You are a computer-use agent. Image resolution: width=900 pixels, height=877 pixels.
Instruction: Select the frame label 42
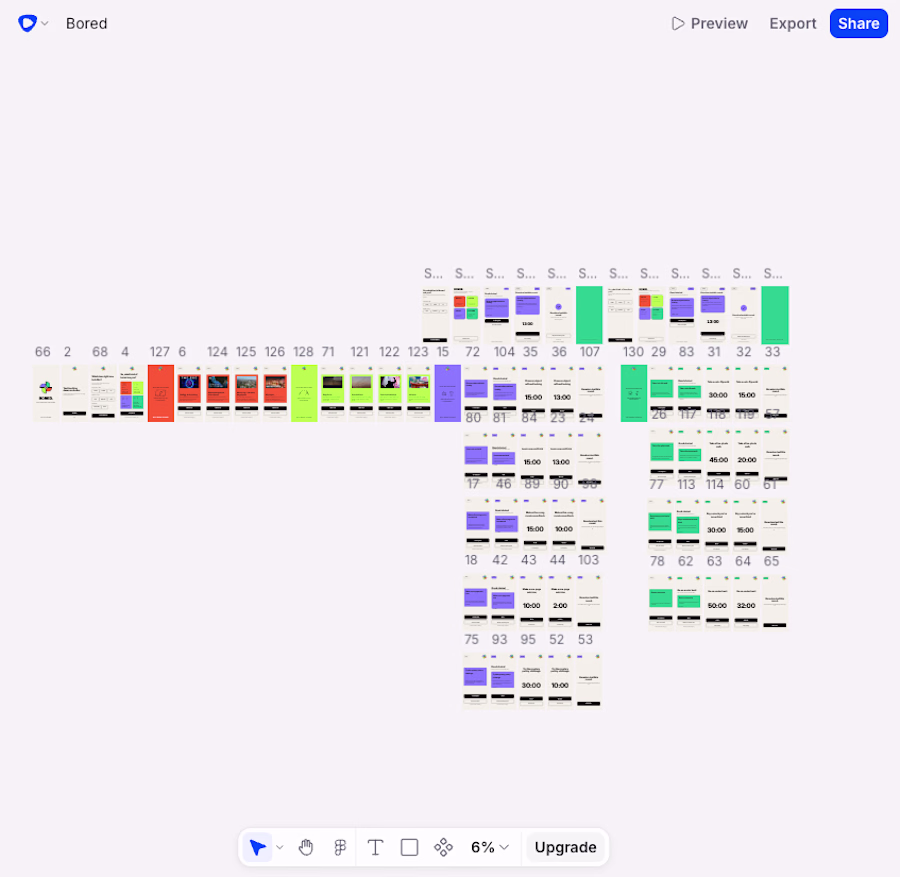500,560
